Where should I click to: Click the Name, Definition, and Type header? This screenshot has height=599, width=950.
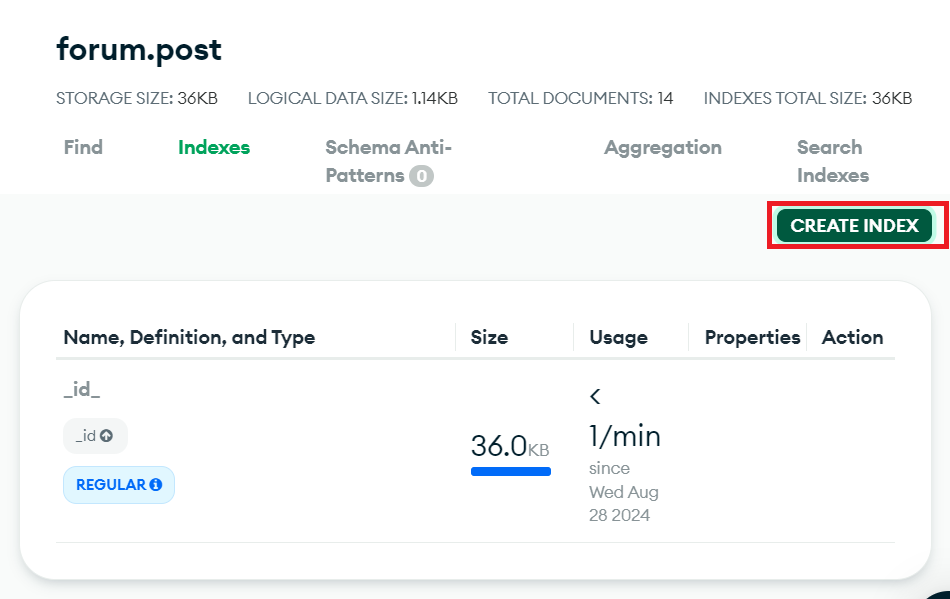point(189,337)
